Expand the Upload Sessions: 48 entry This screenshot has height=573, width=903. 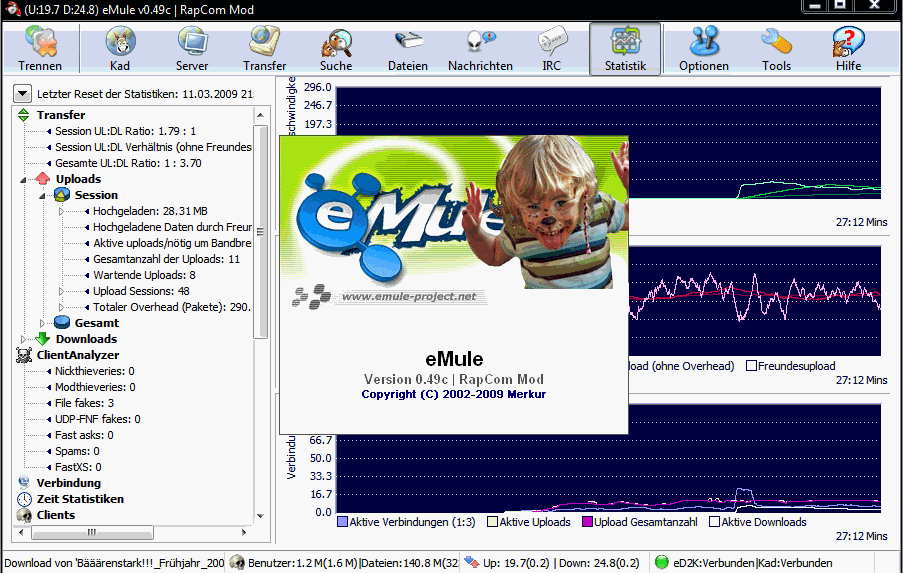tap(61, 291)
